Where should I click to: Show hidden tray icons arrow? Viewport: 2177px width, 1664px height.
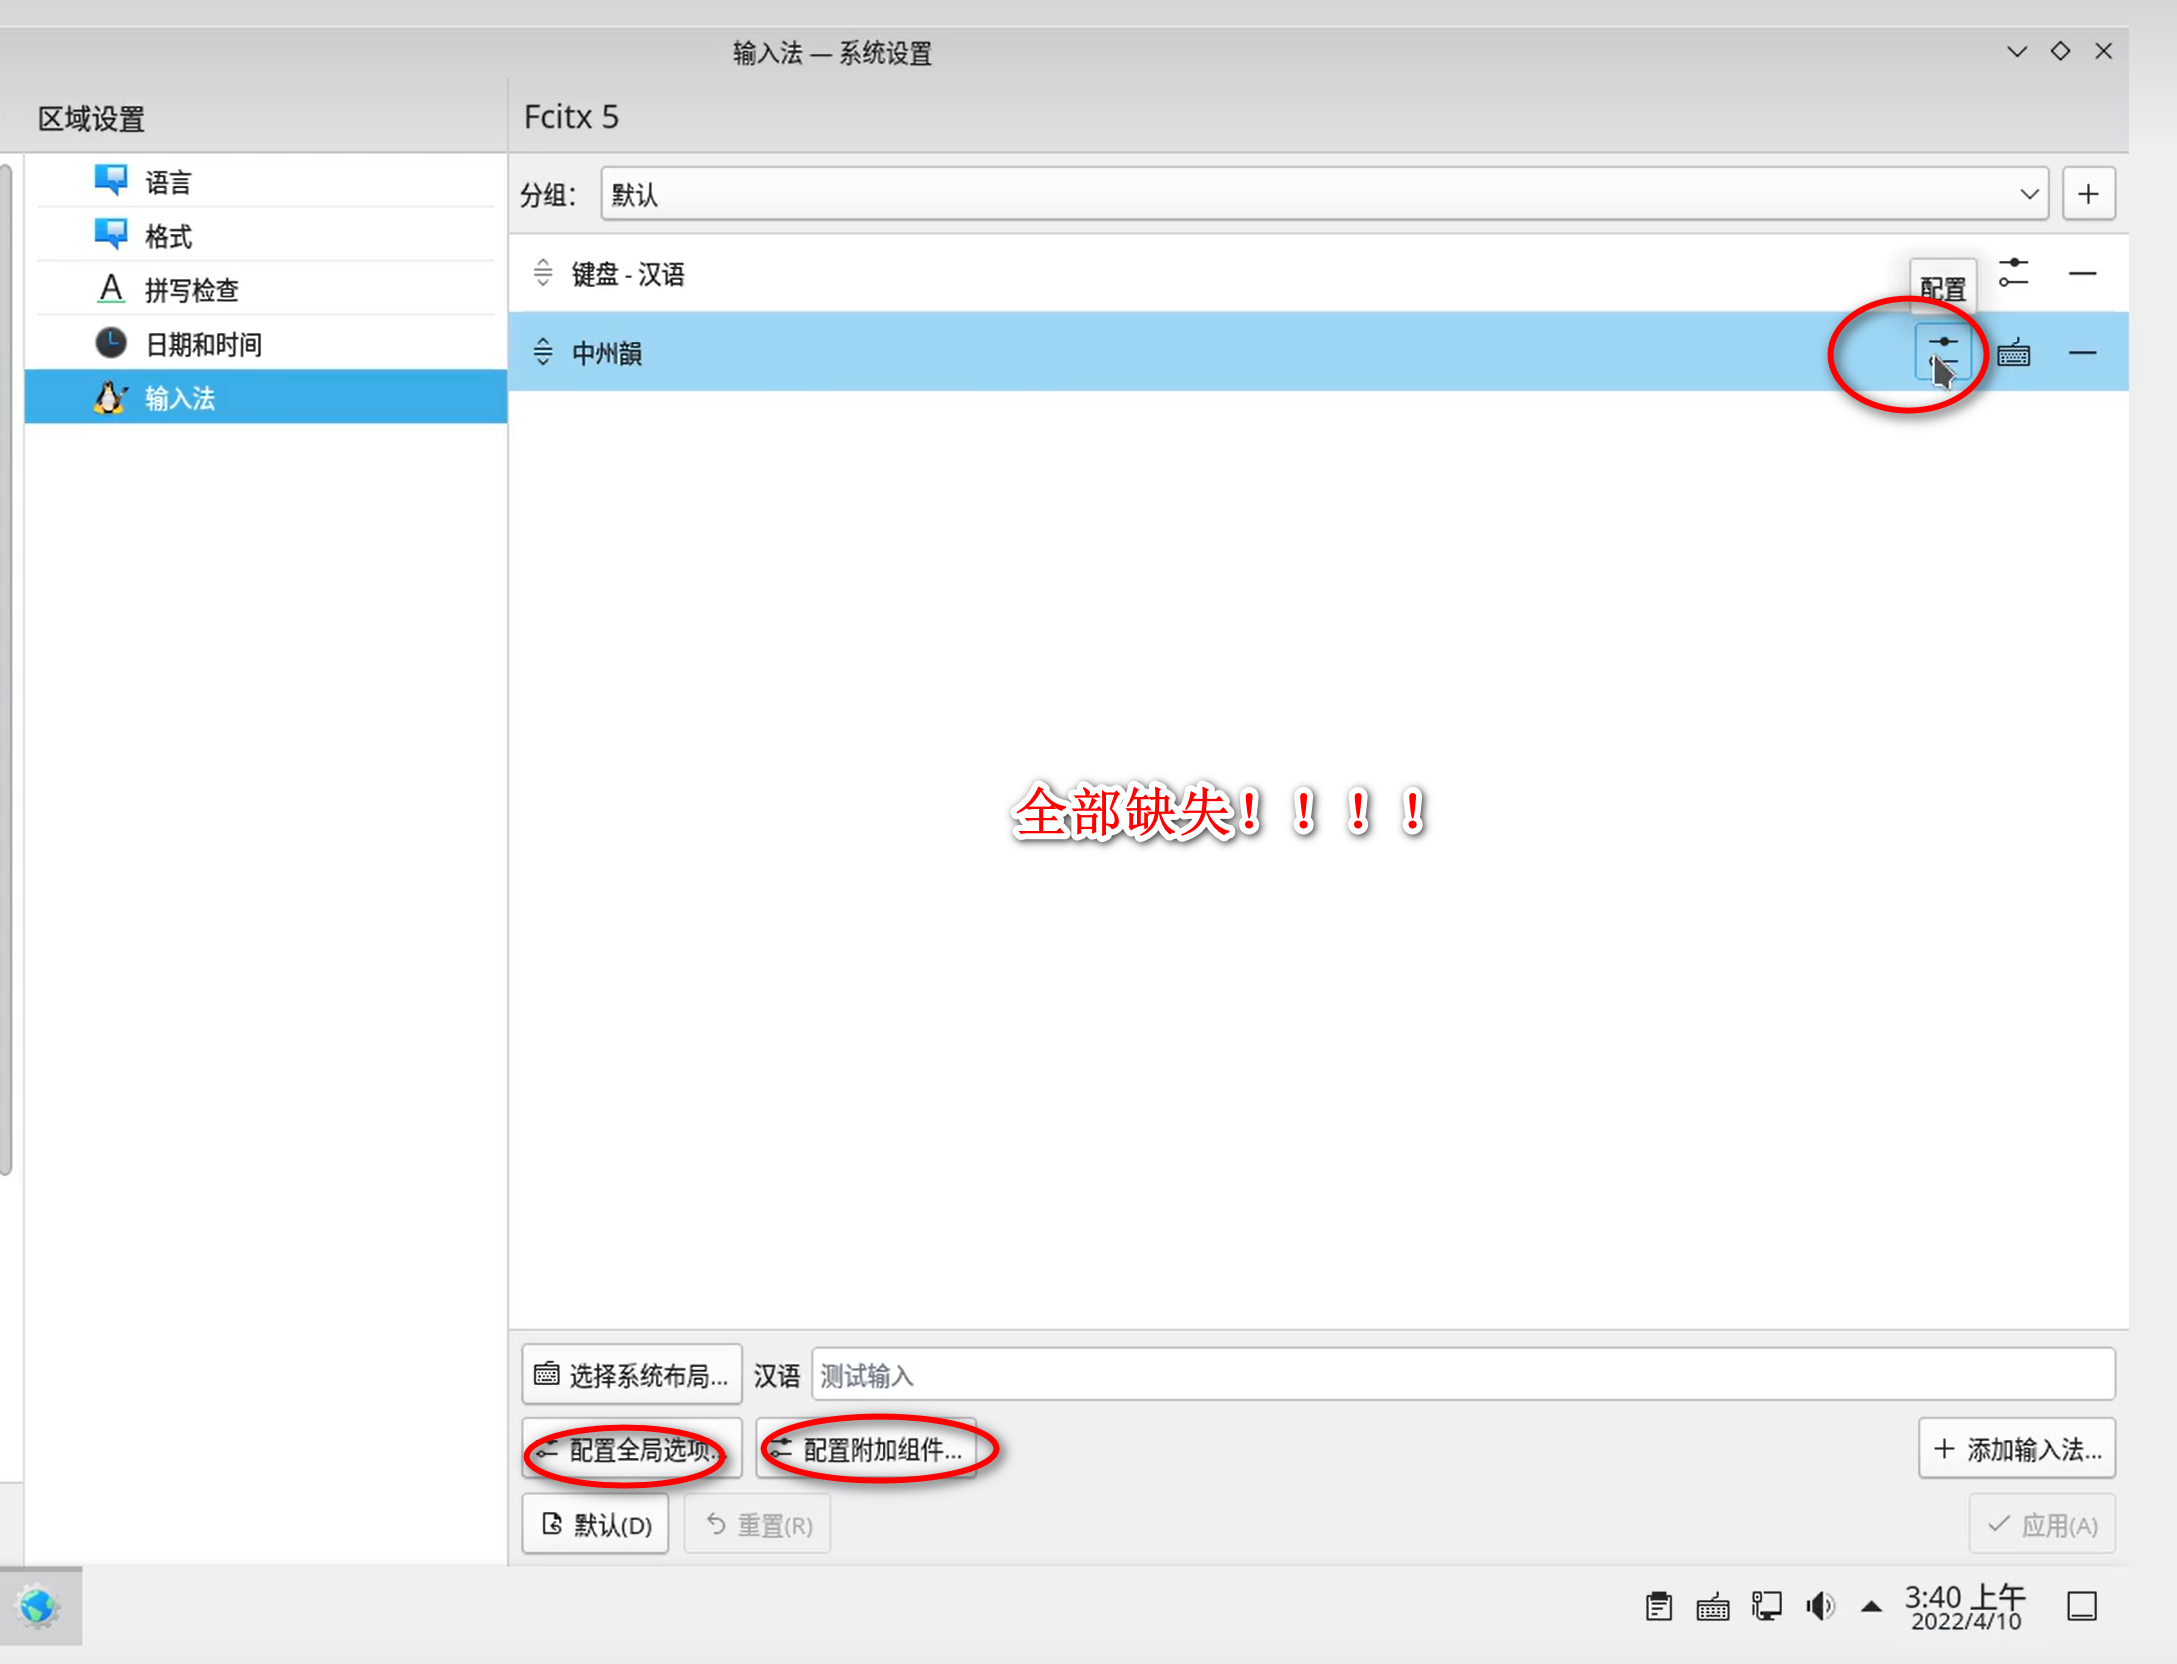click(1871, 1607)
